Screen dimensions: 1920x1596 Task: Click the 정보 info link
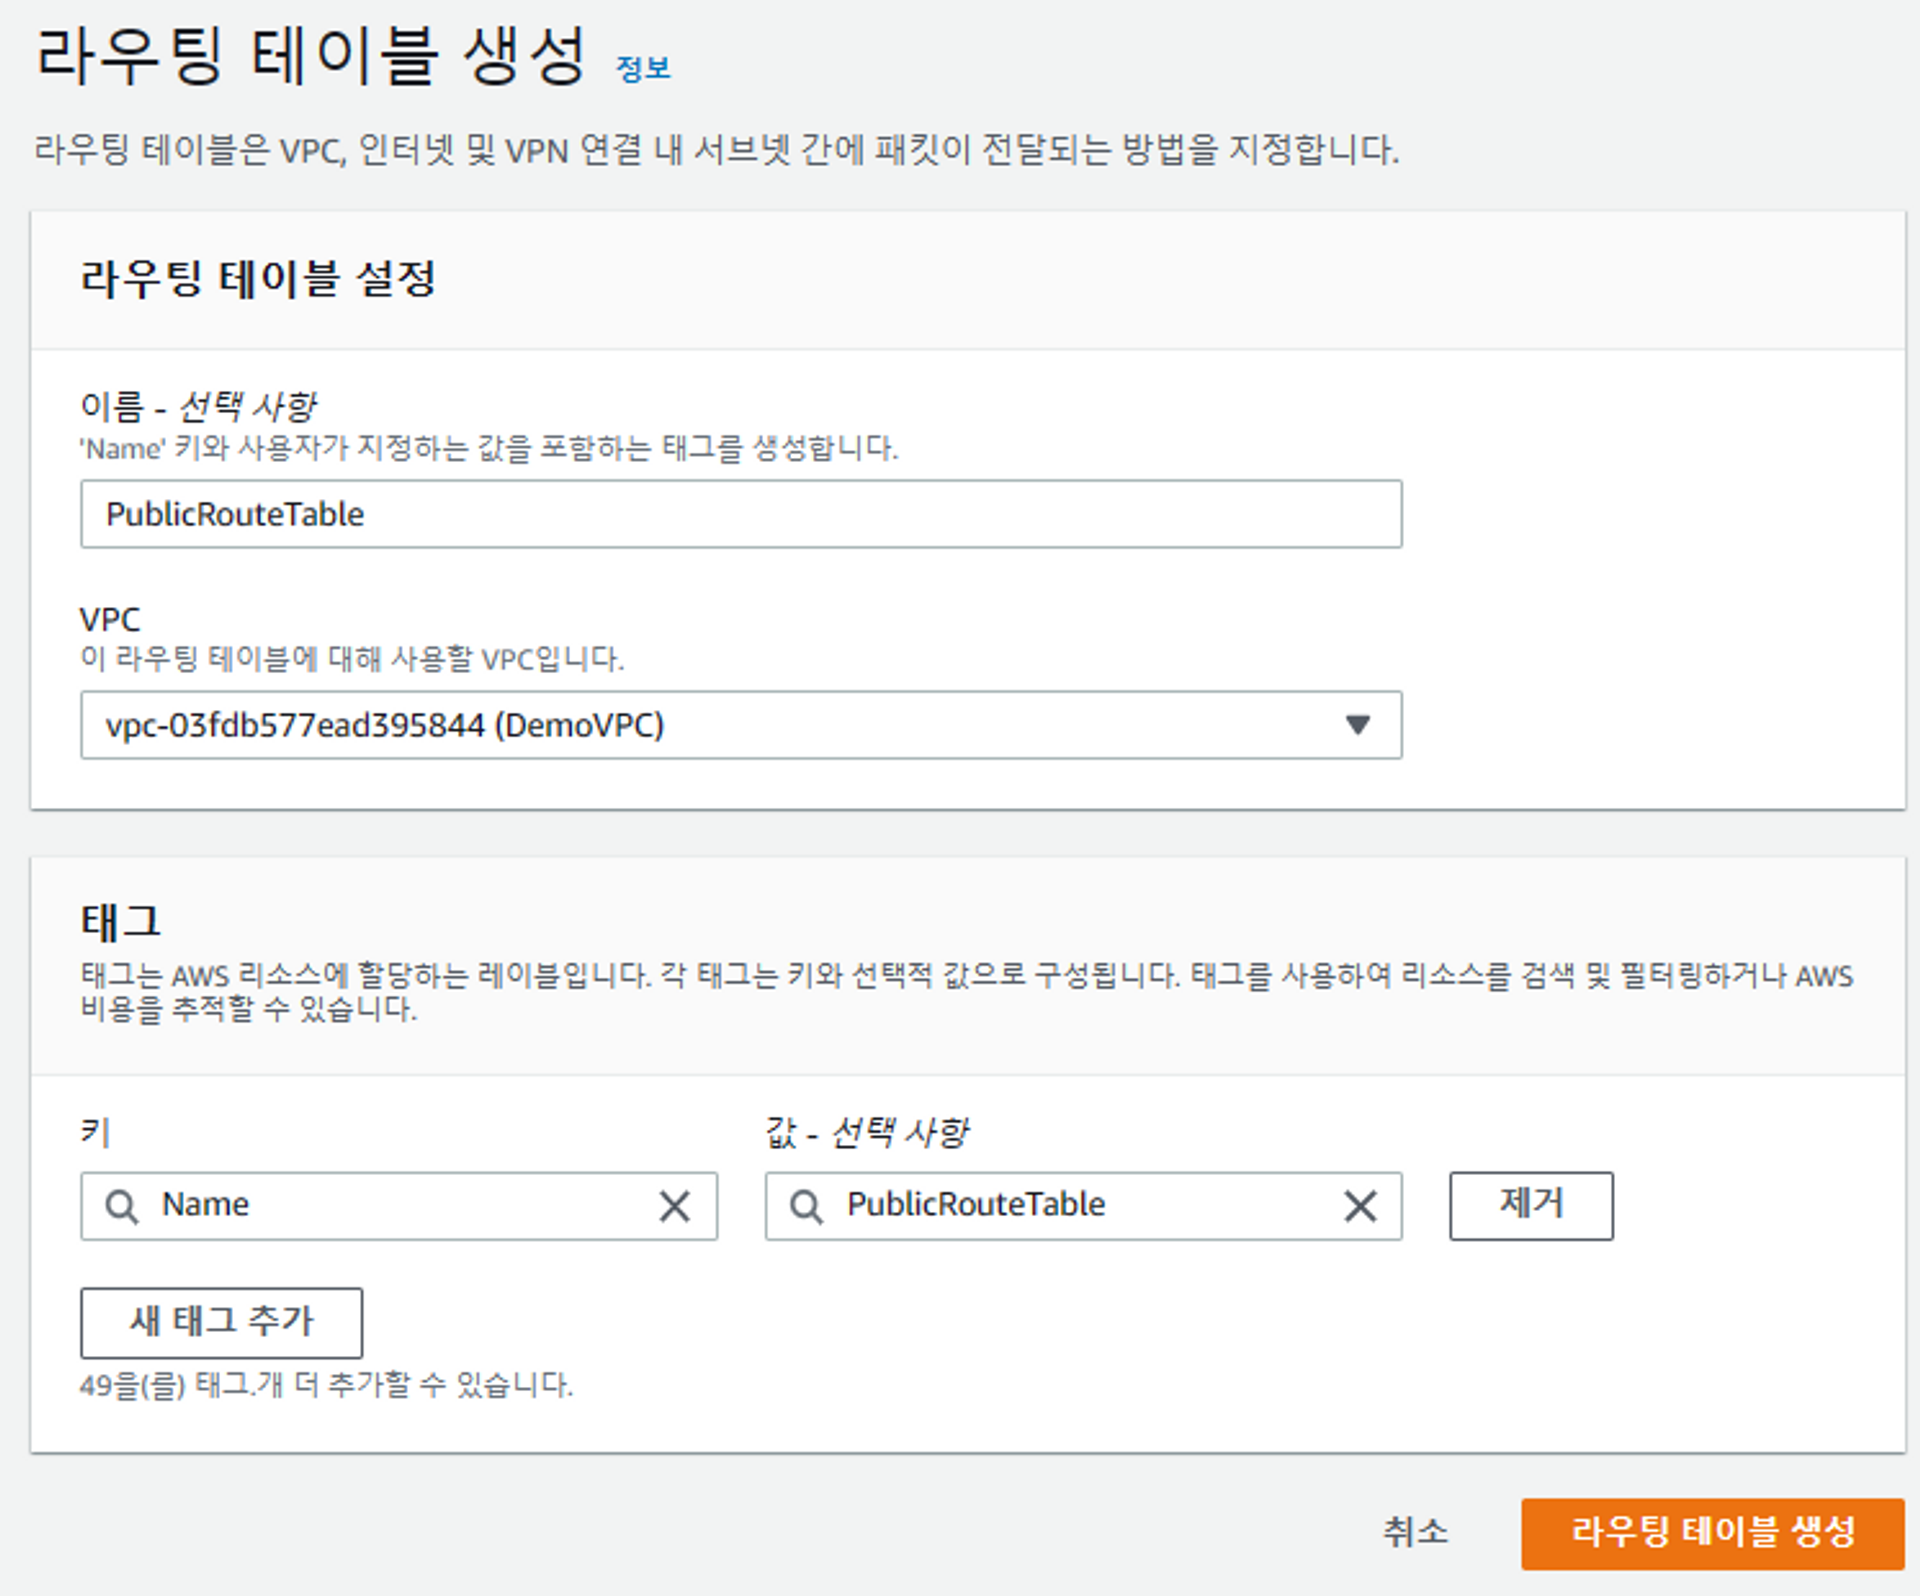pyautogui.click(x=643, y=69)
